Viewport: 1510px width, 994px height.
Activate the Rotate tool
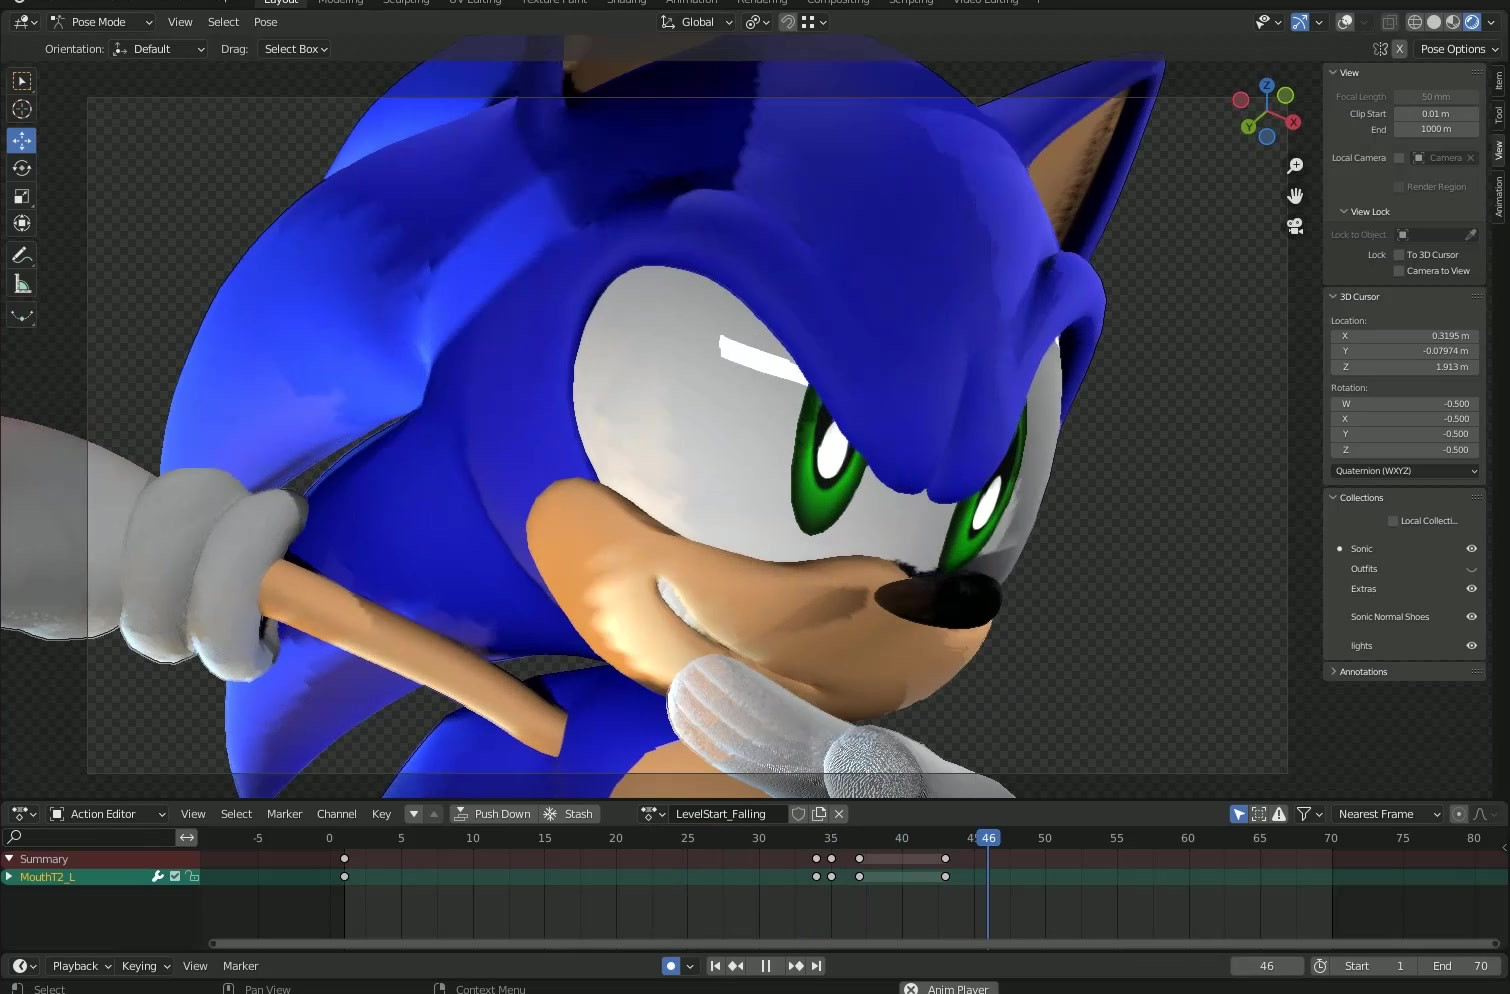[22, 168]
